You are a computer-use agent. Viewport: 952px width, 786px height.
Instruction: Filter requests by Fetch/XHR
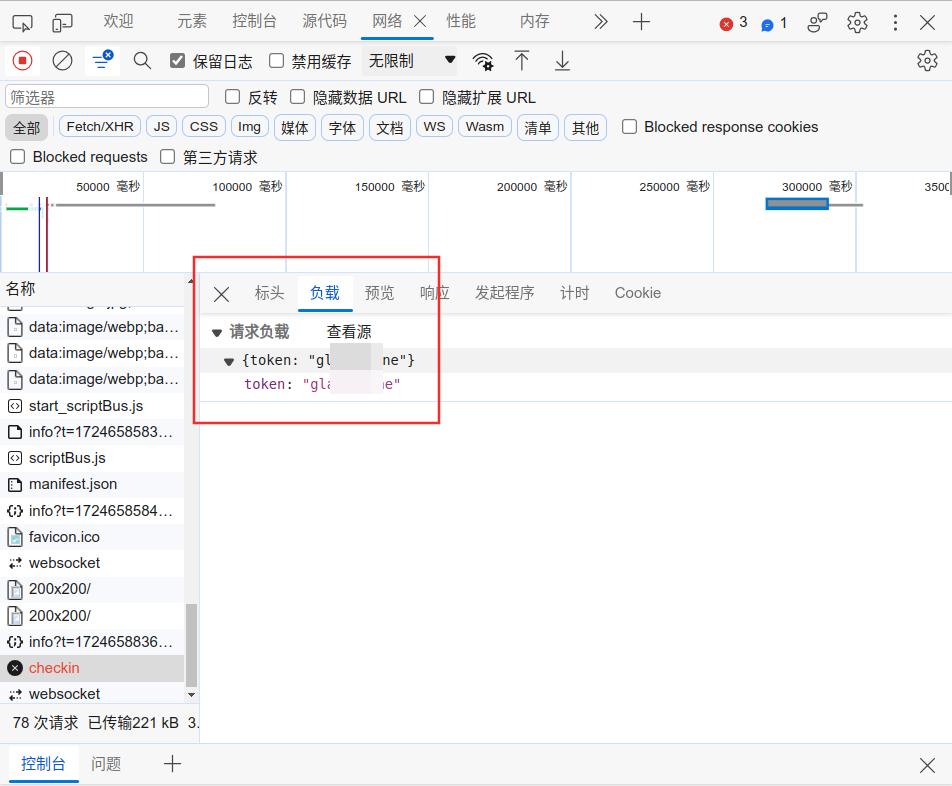click(x=99, y=127)
